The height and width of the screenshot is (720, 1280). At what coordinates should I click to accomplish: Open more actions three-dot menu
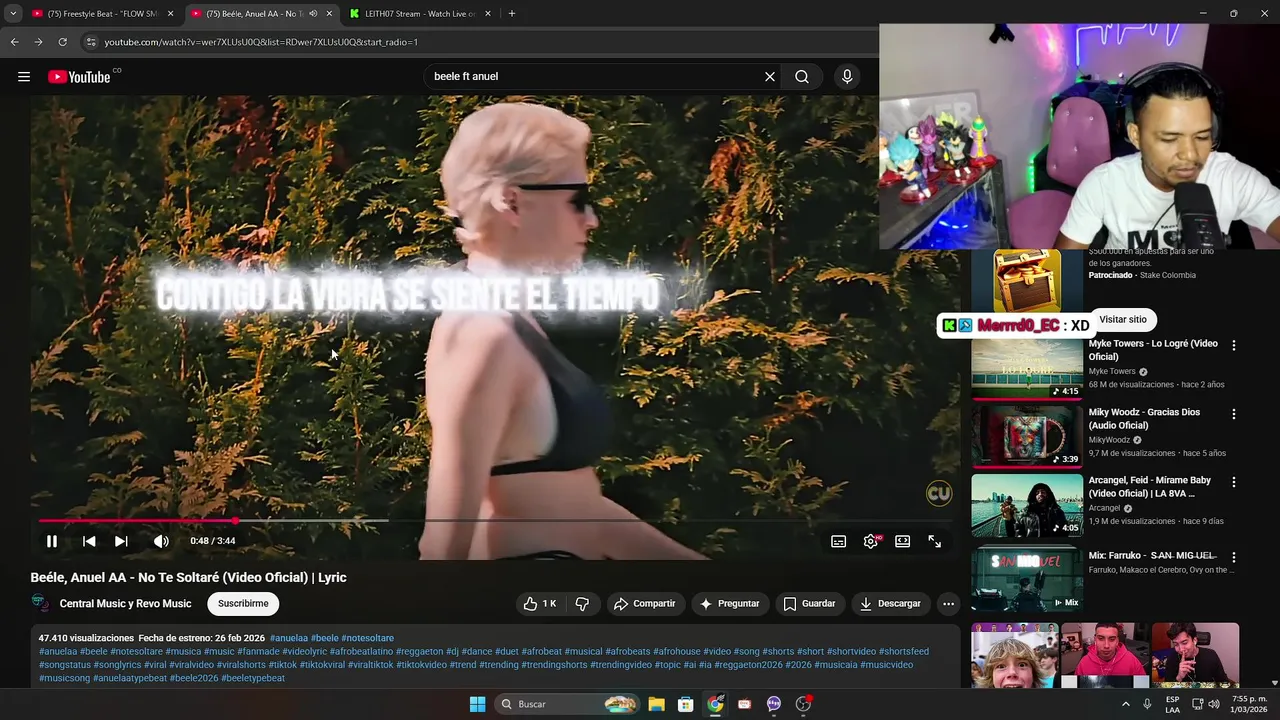pos(948,604)
